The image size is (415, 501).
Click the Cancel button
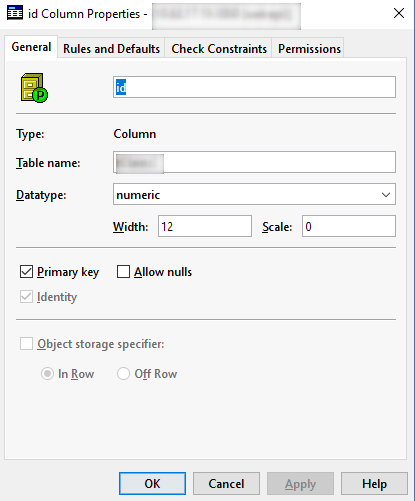pyautogui.click(x=226, y=483)
